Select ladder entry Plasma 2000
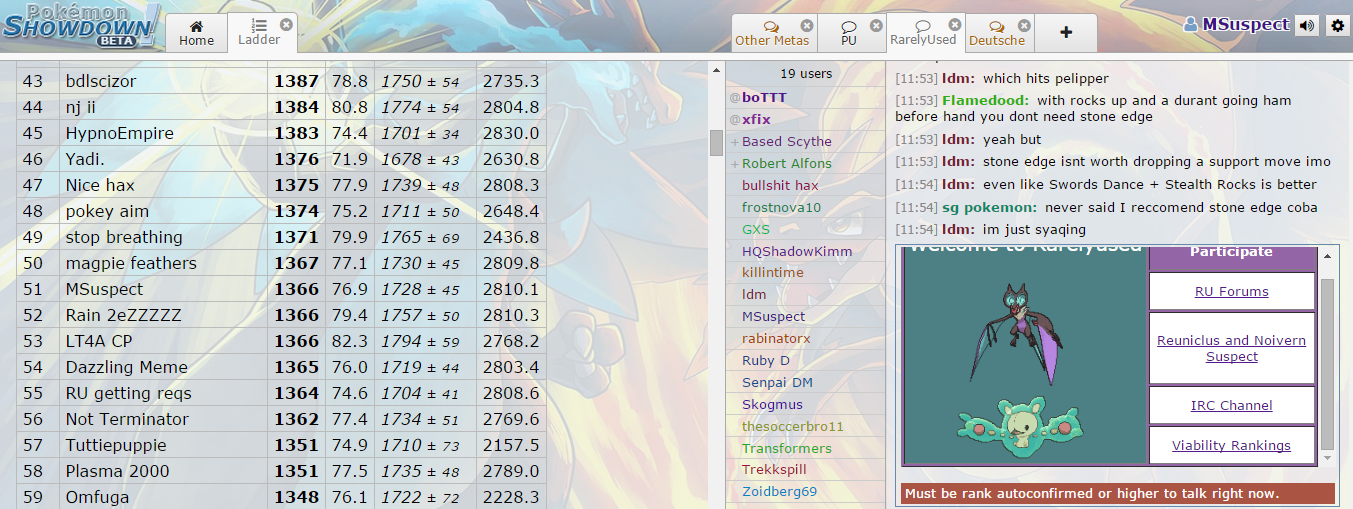The width and height of the screenshot is (1353, 509). 282,471
